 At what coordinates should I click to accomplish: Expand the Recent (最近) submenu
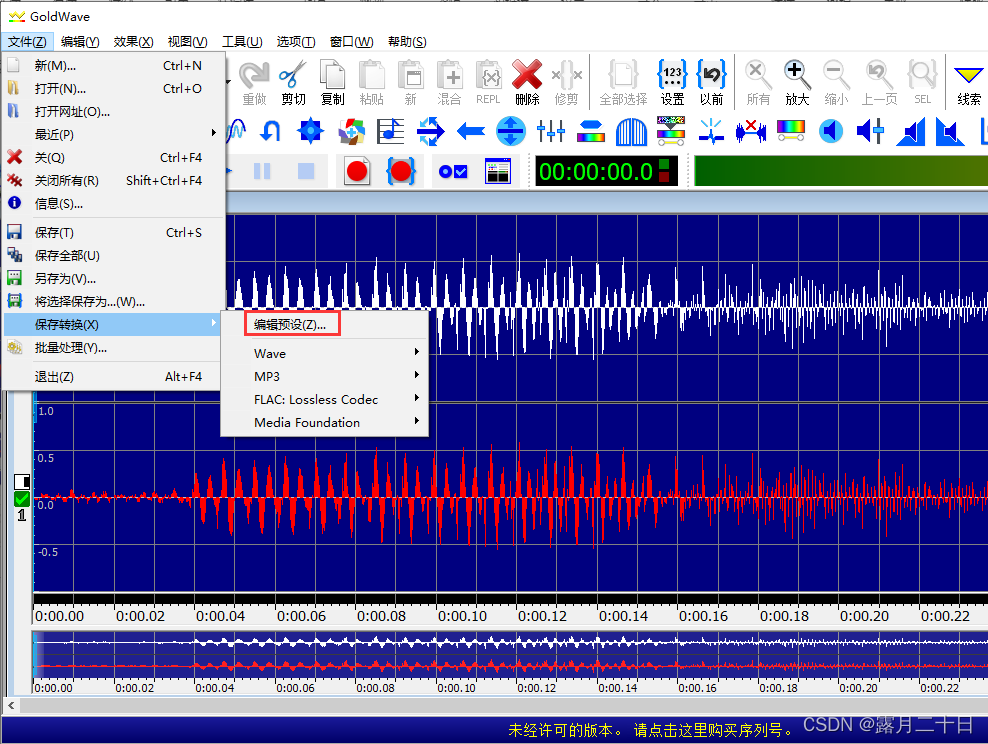(114, 135)
